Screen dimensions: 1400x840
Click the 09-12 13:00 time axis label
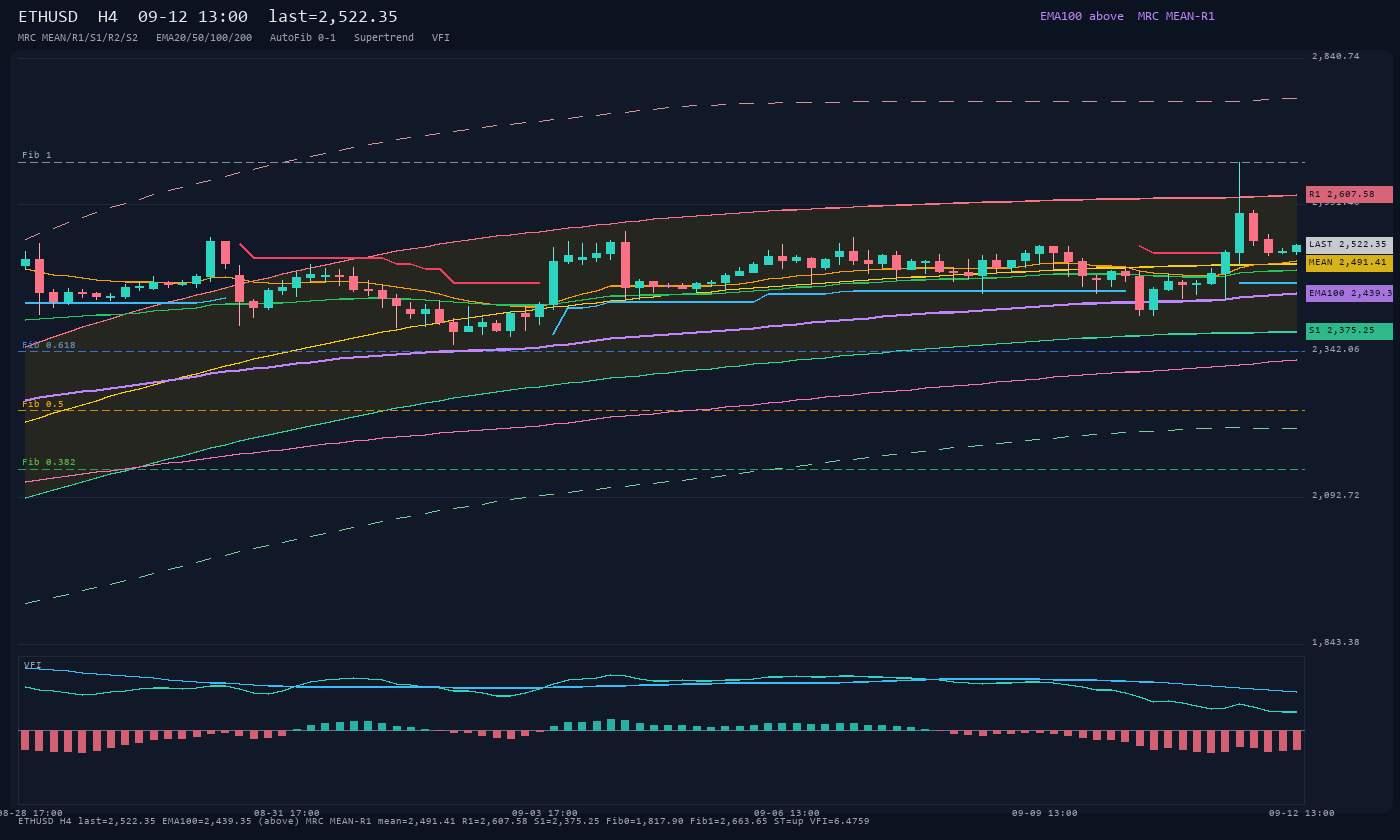coord(1302,813)
